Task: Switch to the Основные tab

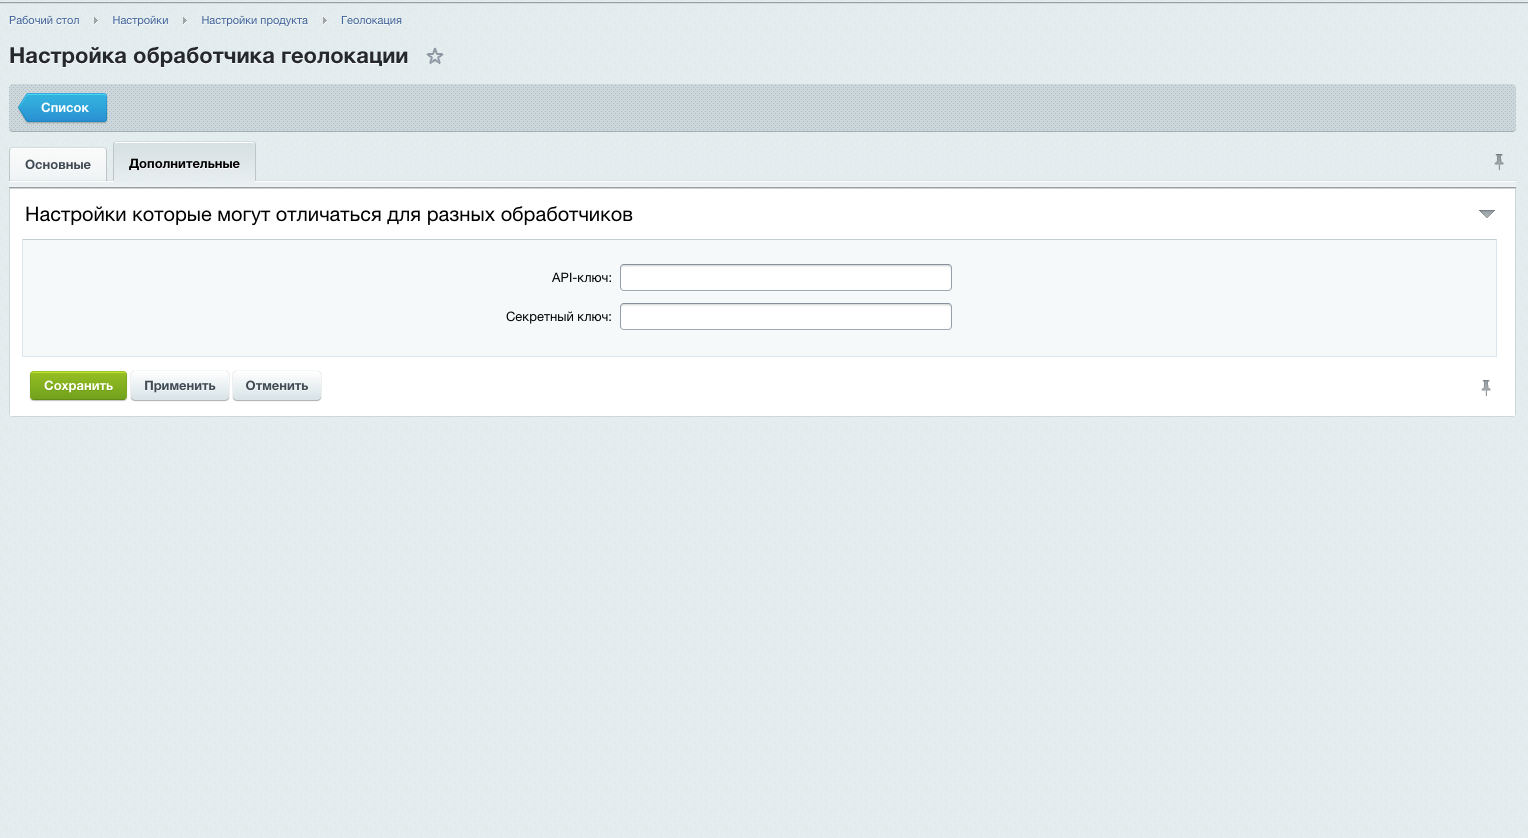Action: (x=58, y=164)
